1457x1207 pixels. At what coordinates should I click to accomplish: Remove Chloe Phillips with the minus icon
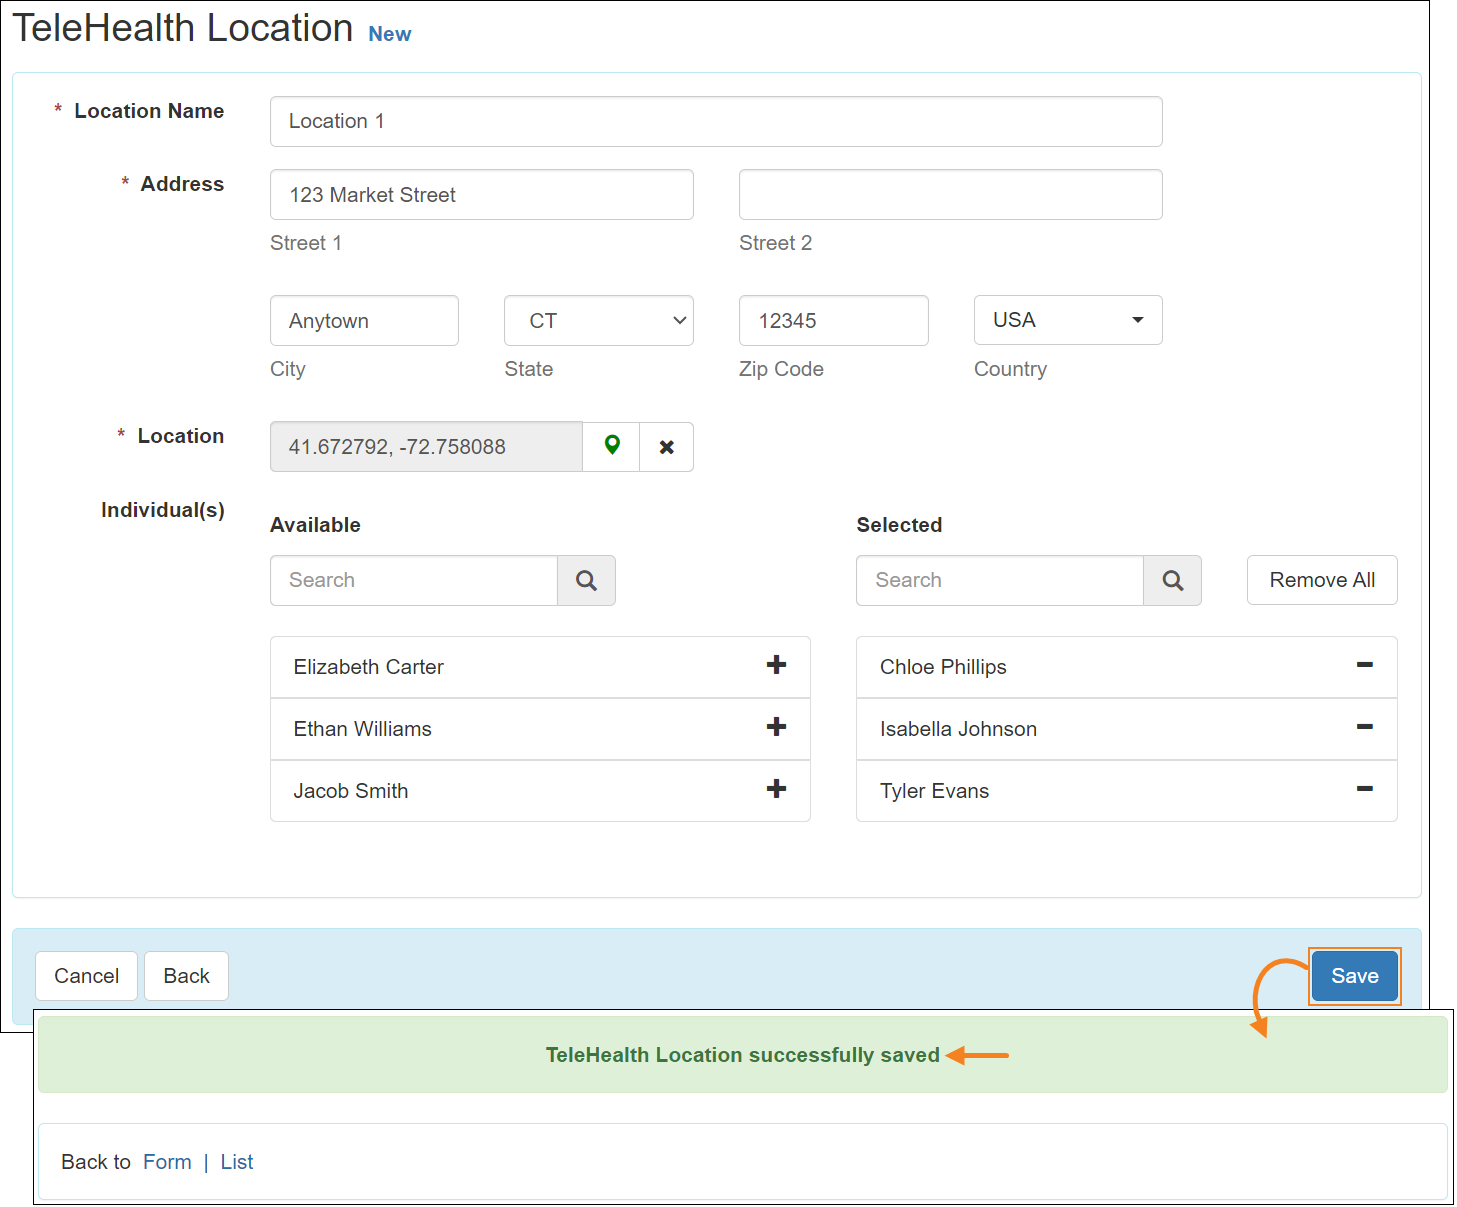coord(1364,665)
